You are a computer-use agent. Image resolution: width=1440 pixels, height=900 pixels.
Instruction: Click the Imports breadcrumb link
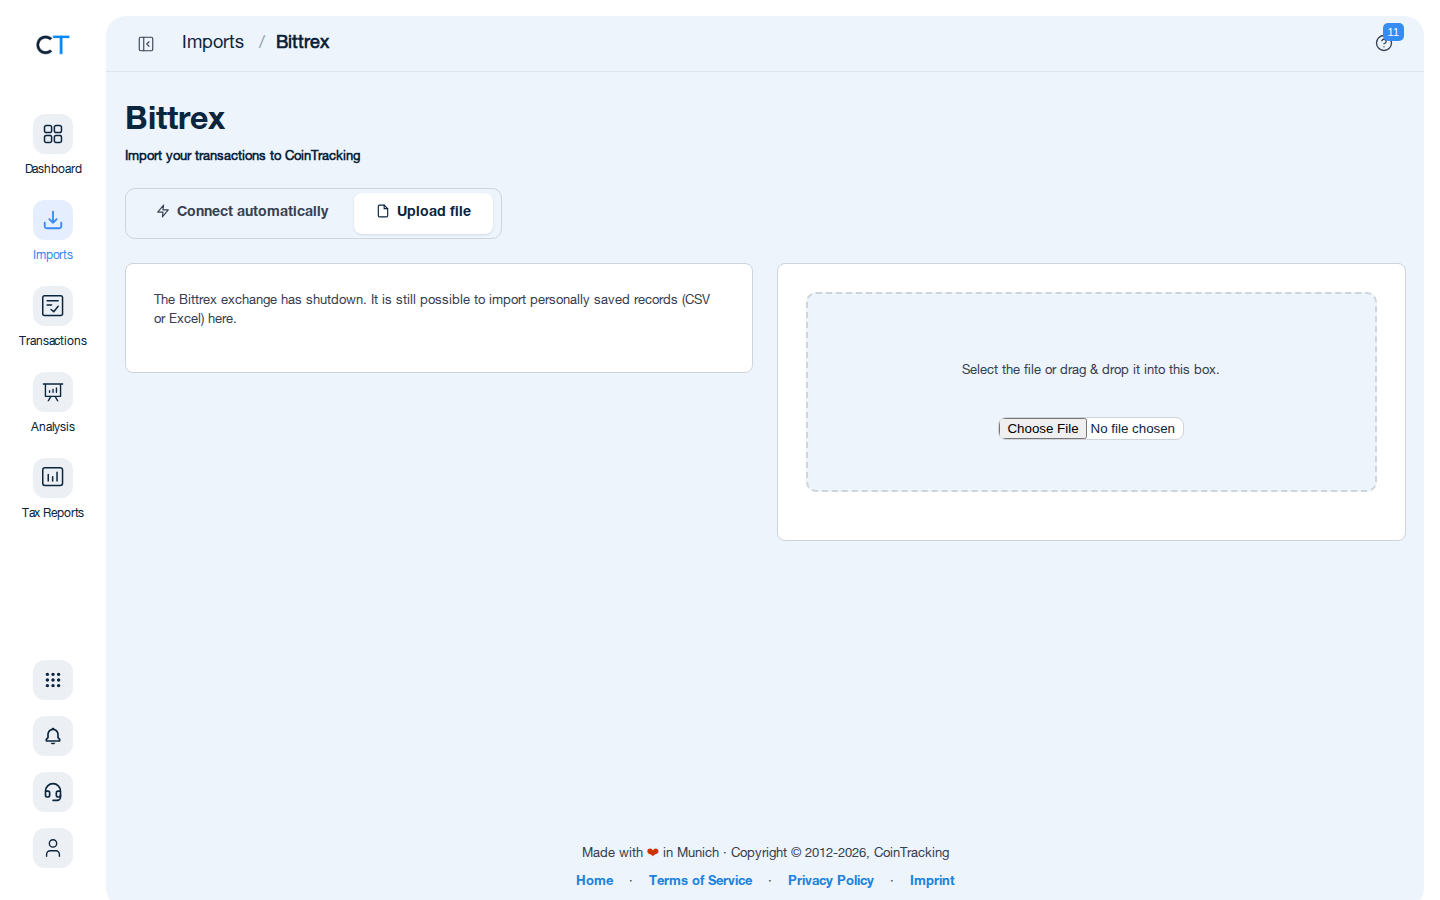click(213, 42)
